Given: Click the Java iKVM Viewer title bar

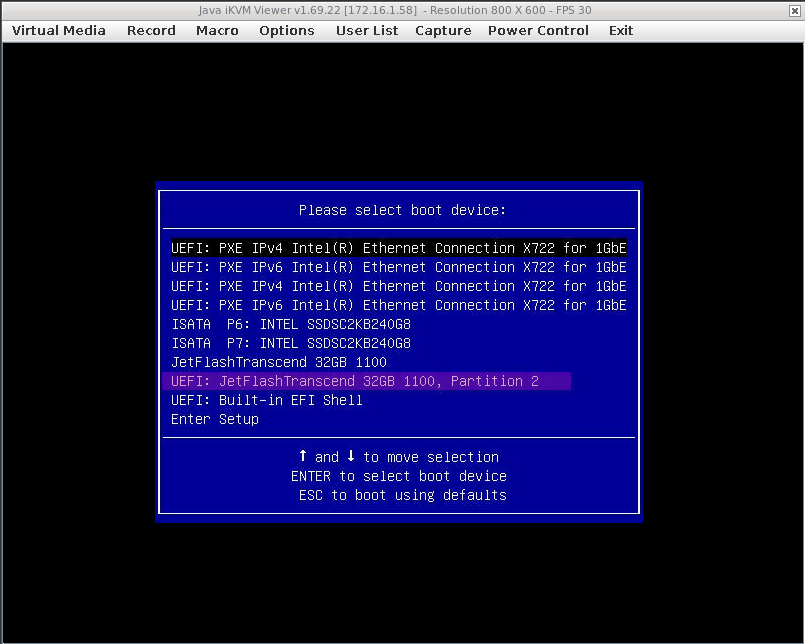Looking at the screenshot, I should 402,9.
